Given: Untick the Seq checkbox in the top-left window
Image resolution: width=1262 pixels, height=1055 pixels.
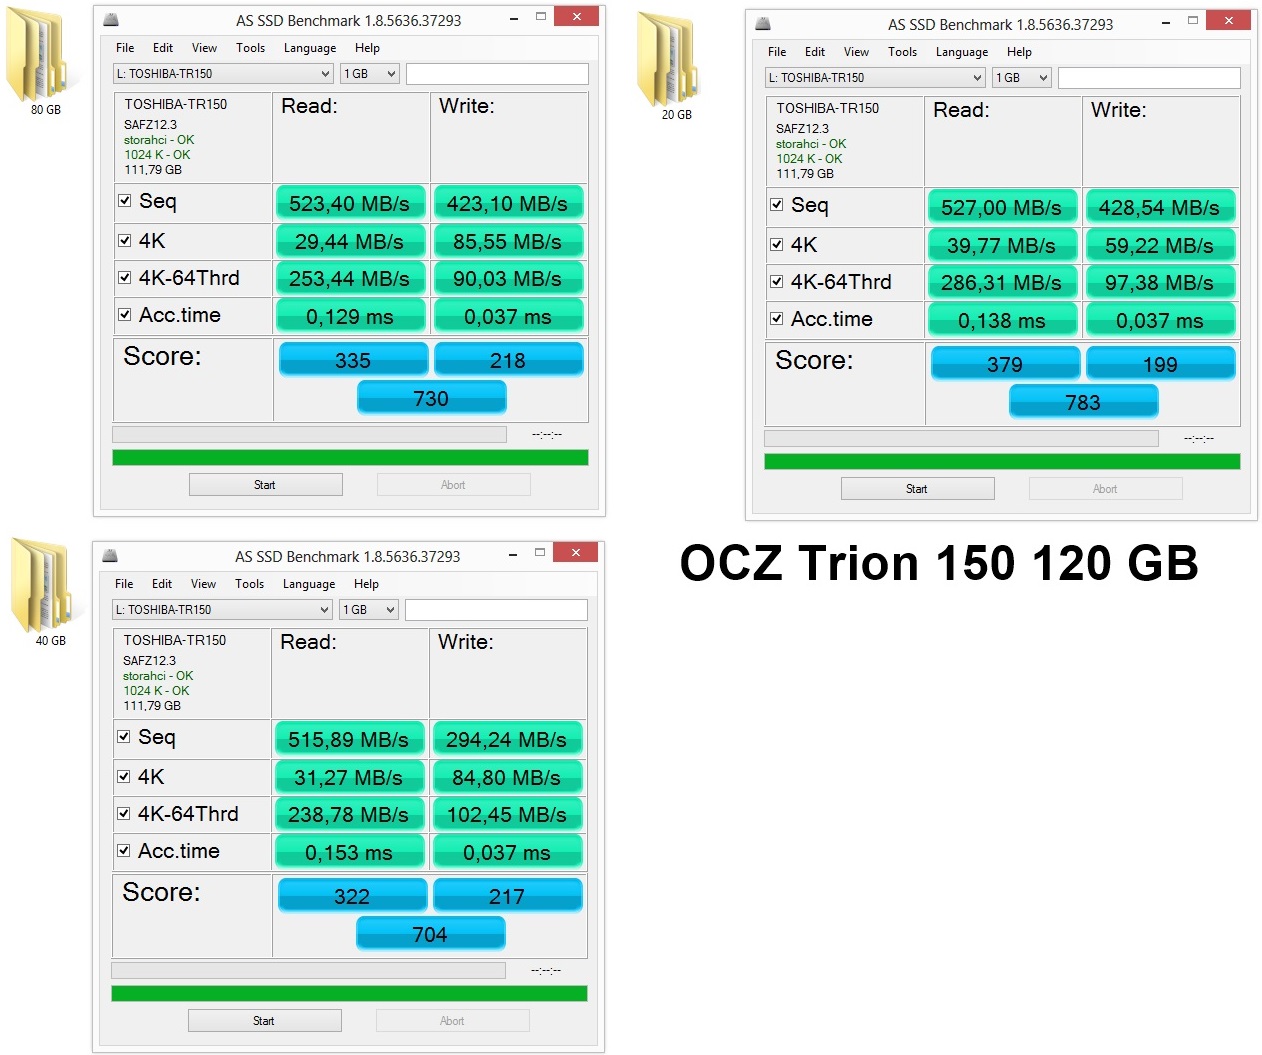Looking at the screenshot, I should [x=125, y=201].
